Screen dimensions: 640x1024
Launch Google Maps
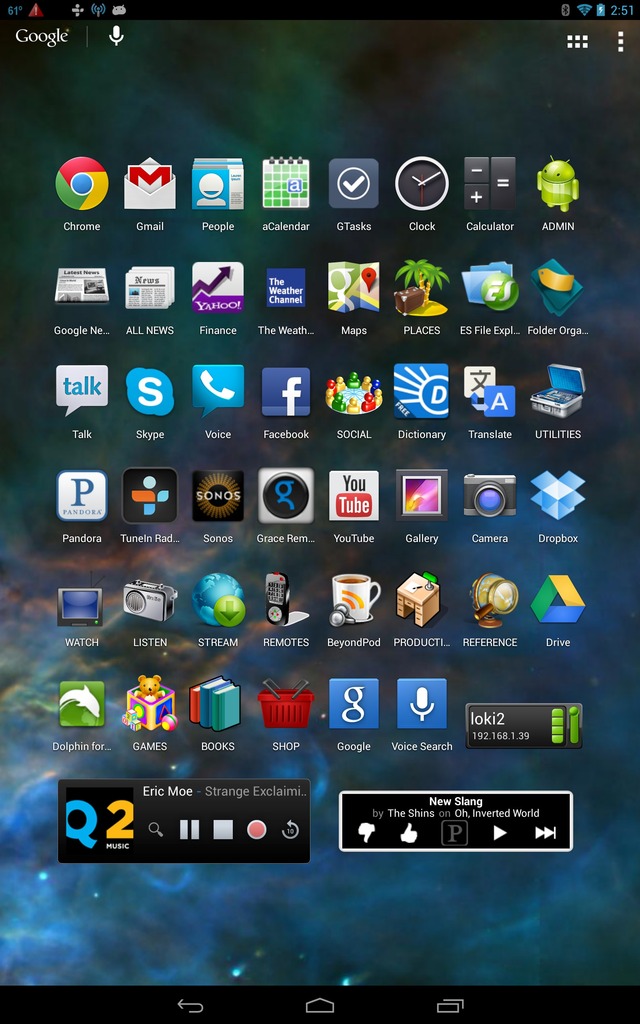(353, 287)
